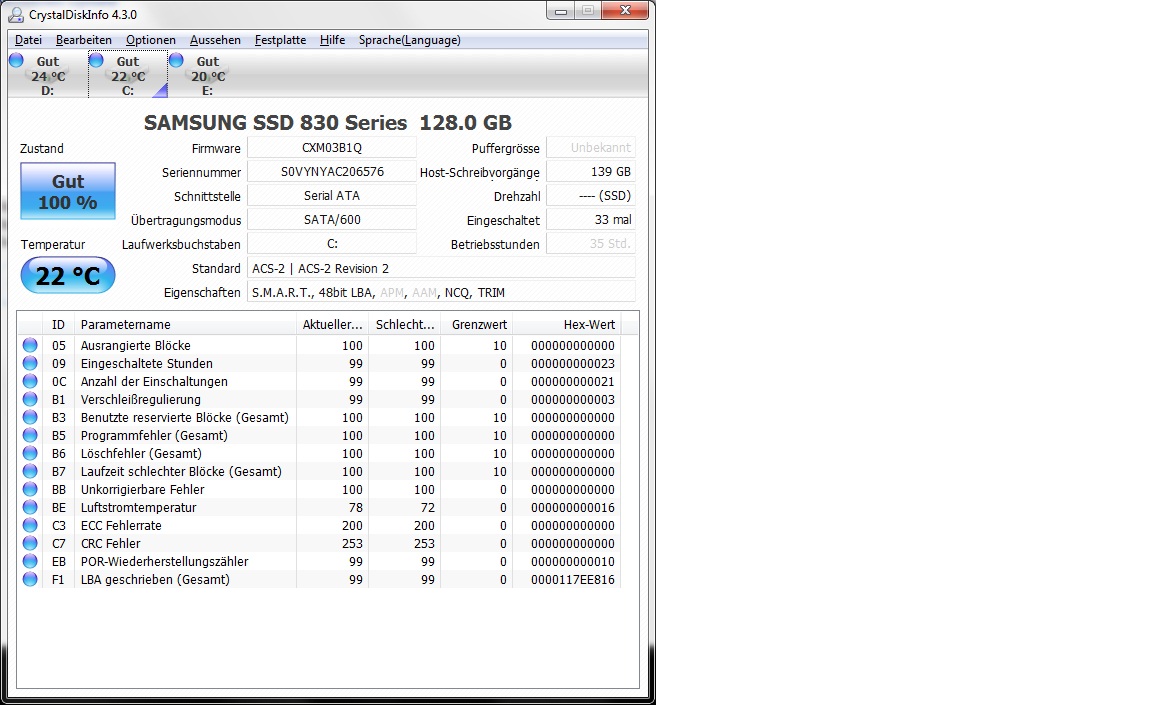Click the blue status orb of drive D:
Image resolution: width=1152 pixels, height=720 pixels.
16,60
